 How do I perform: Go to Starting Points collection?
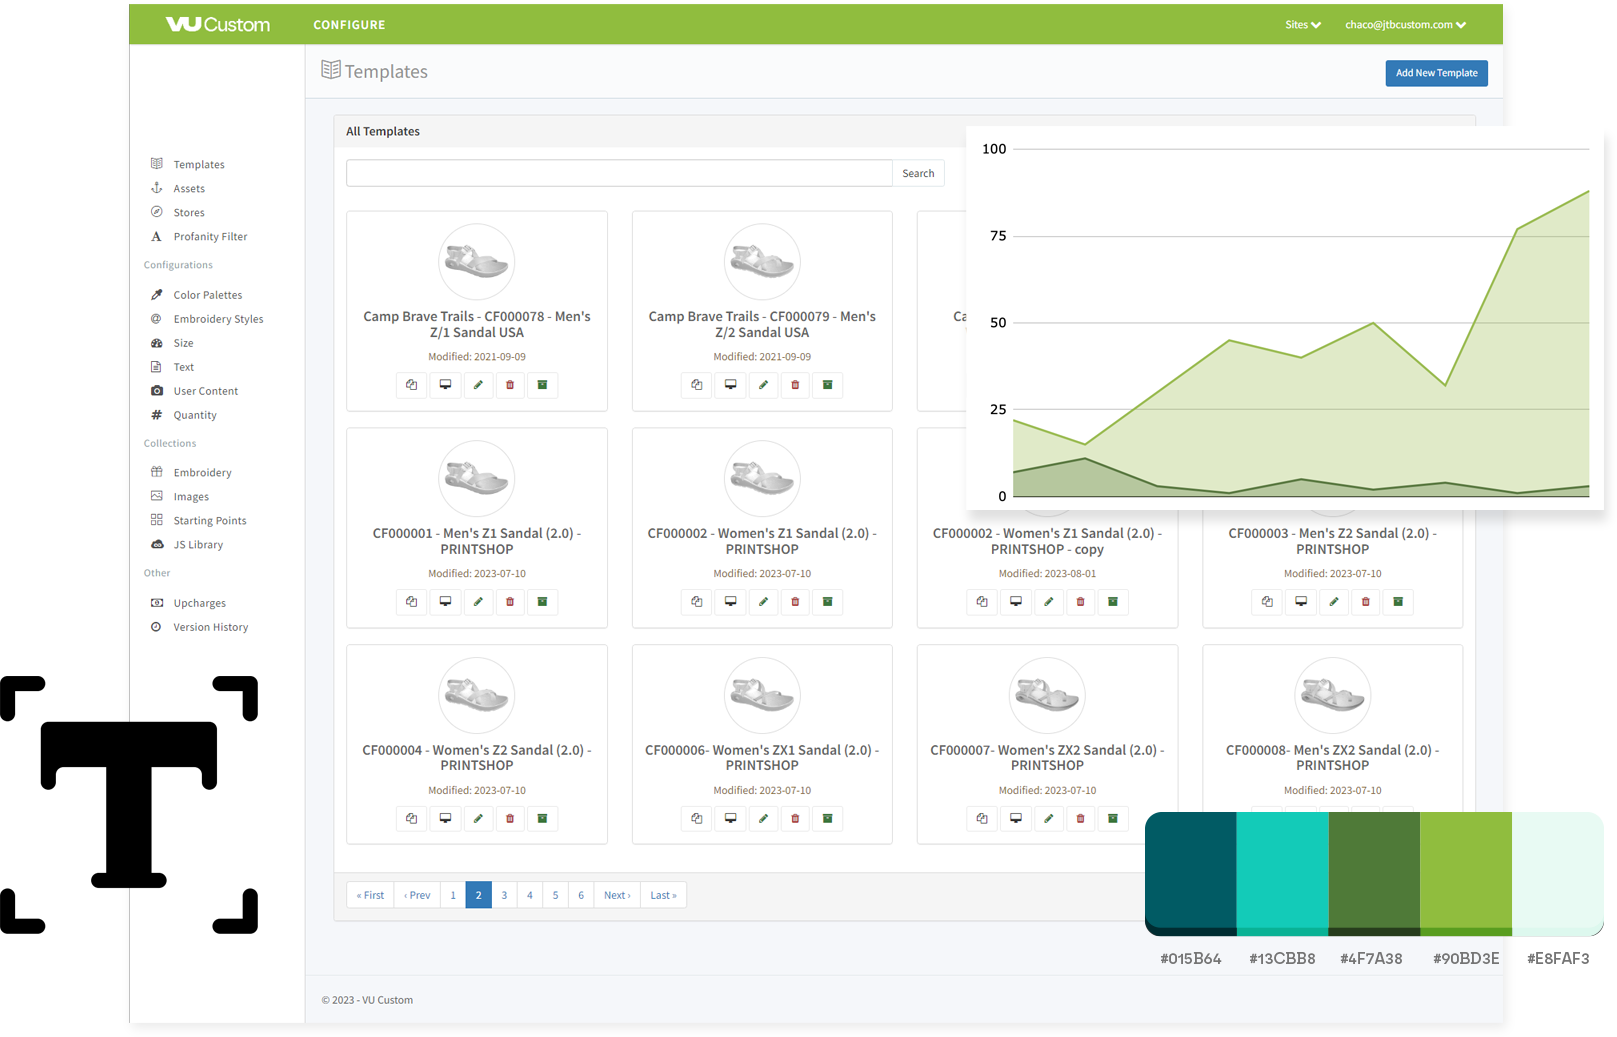[x=210, y=520]
